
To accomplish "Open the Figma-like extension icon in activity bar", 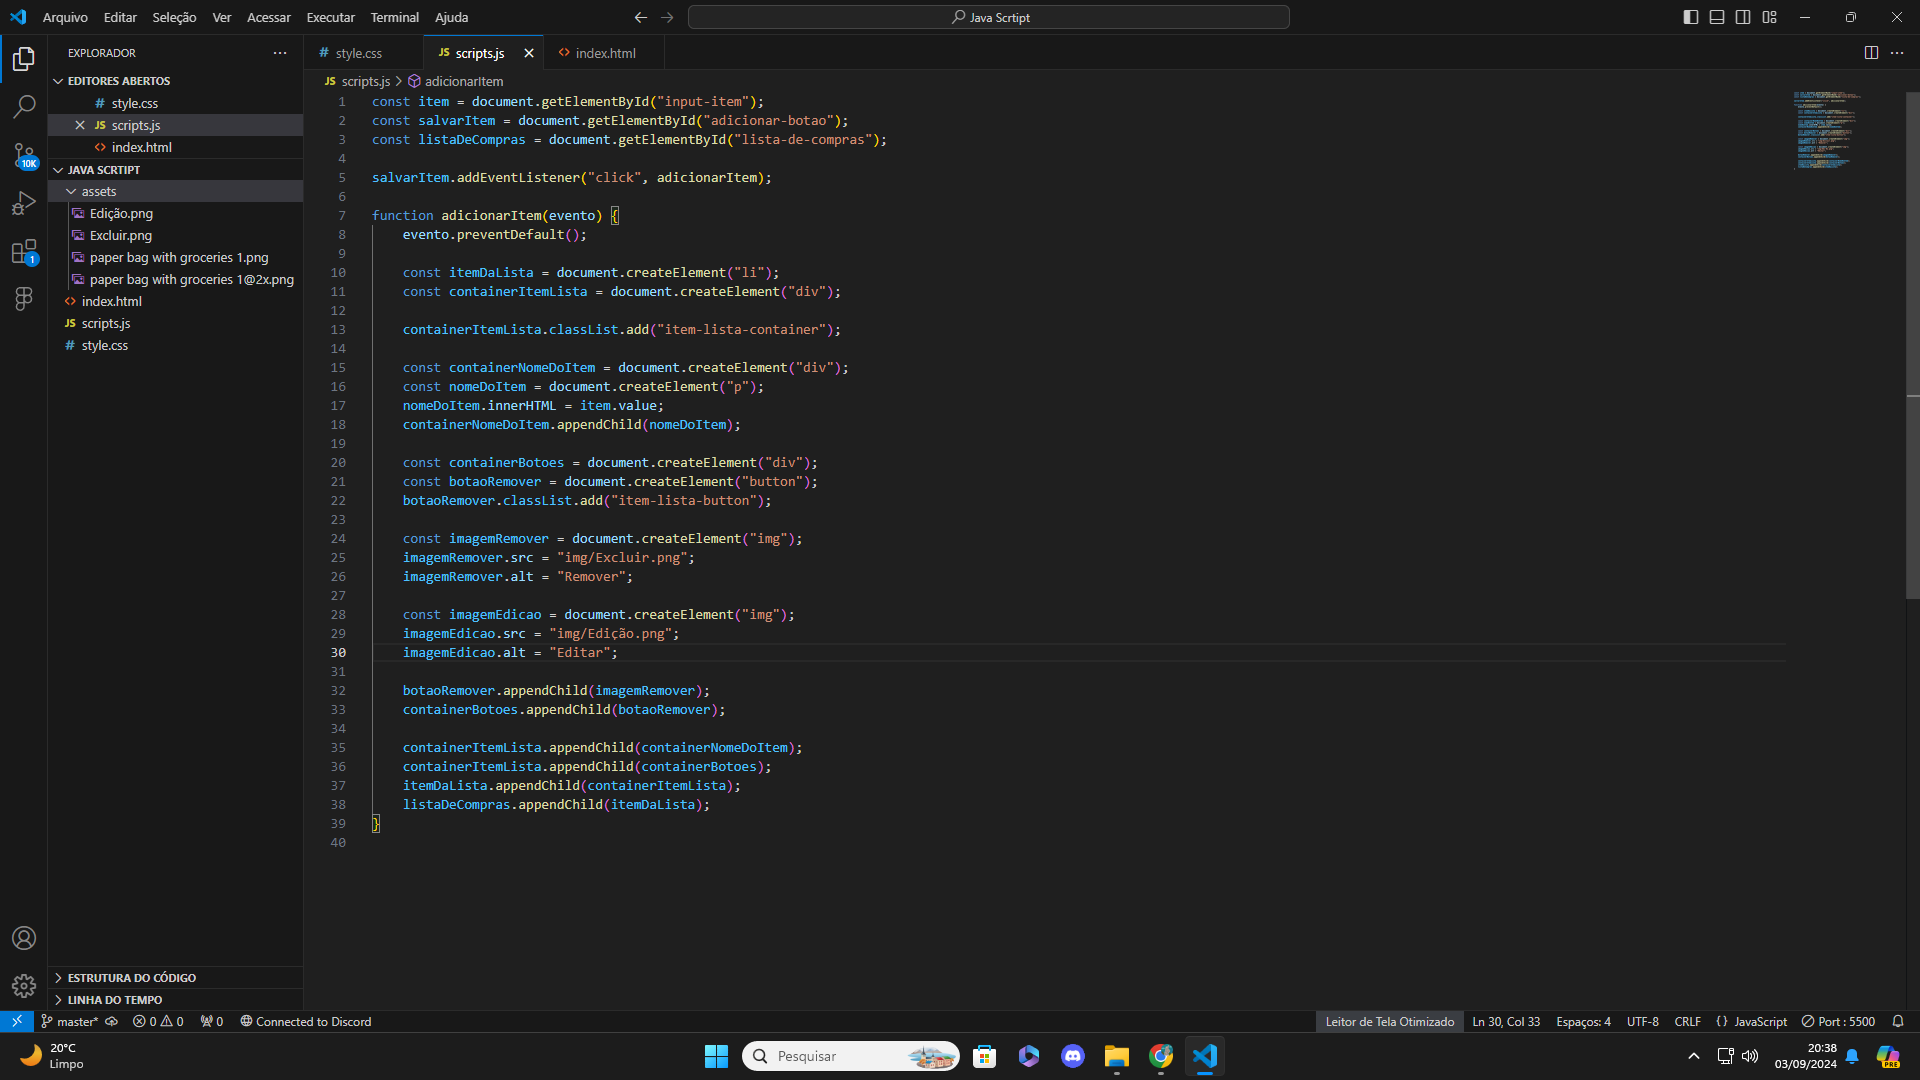I will click(x=24, y=298).
